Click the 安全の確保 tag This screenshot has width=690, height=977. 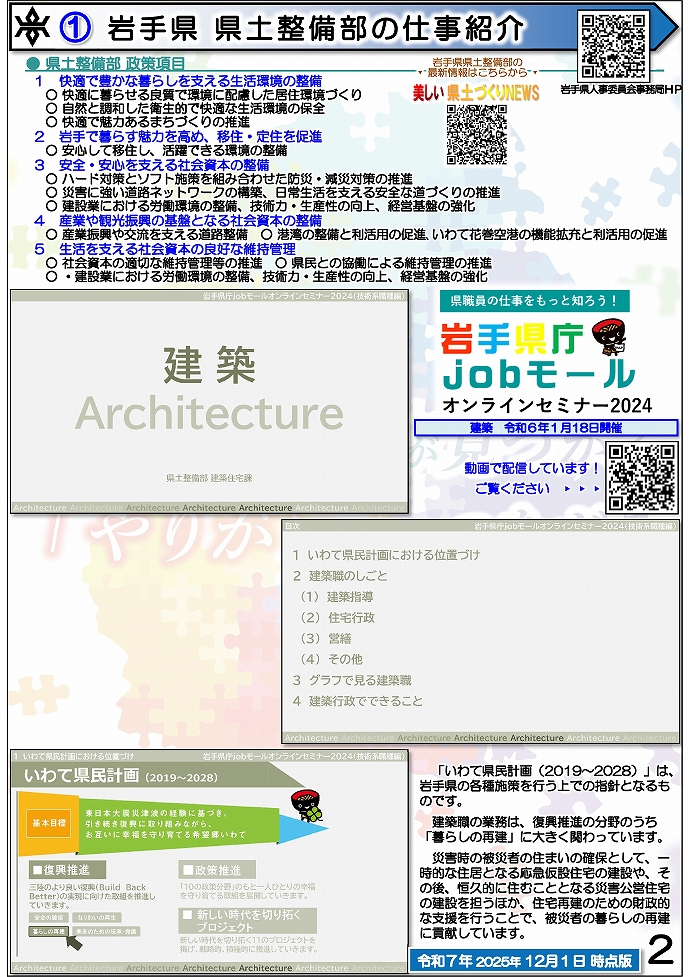[x=49, y=918]
